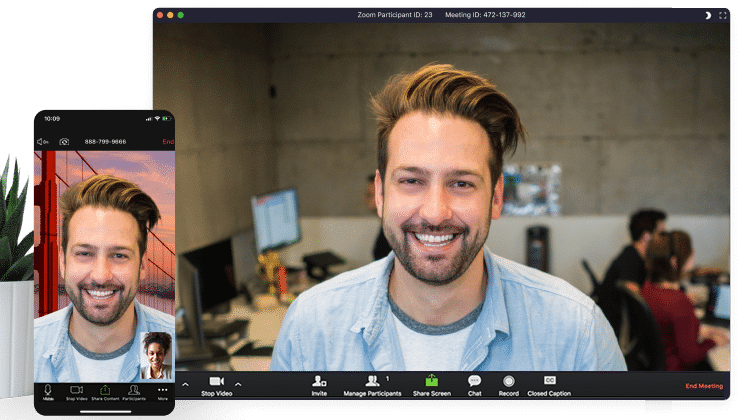
Task: Stop video in the desktop Zoom window
Action: click(217, 386)
